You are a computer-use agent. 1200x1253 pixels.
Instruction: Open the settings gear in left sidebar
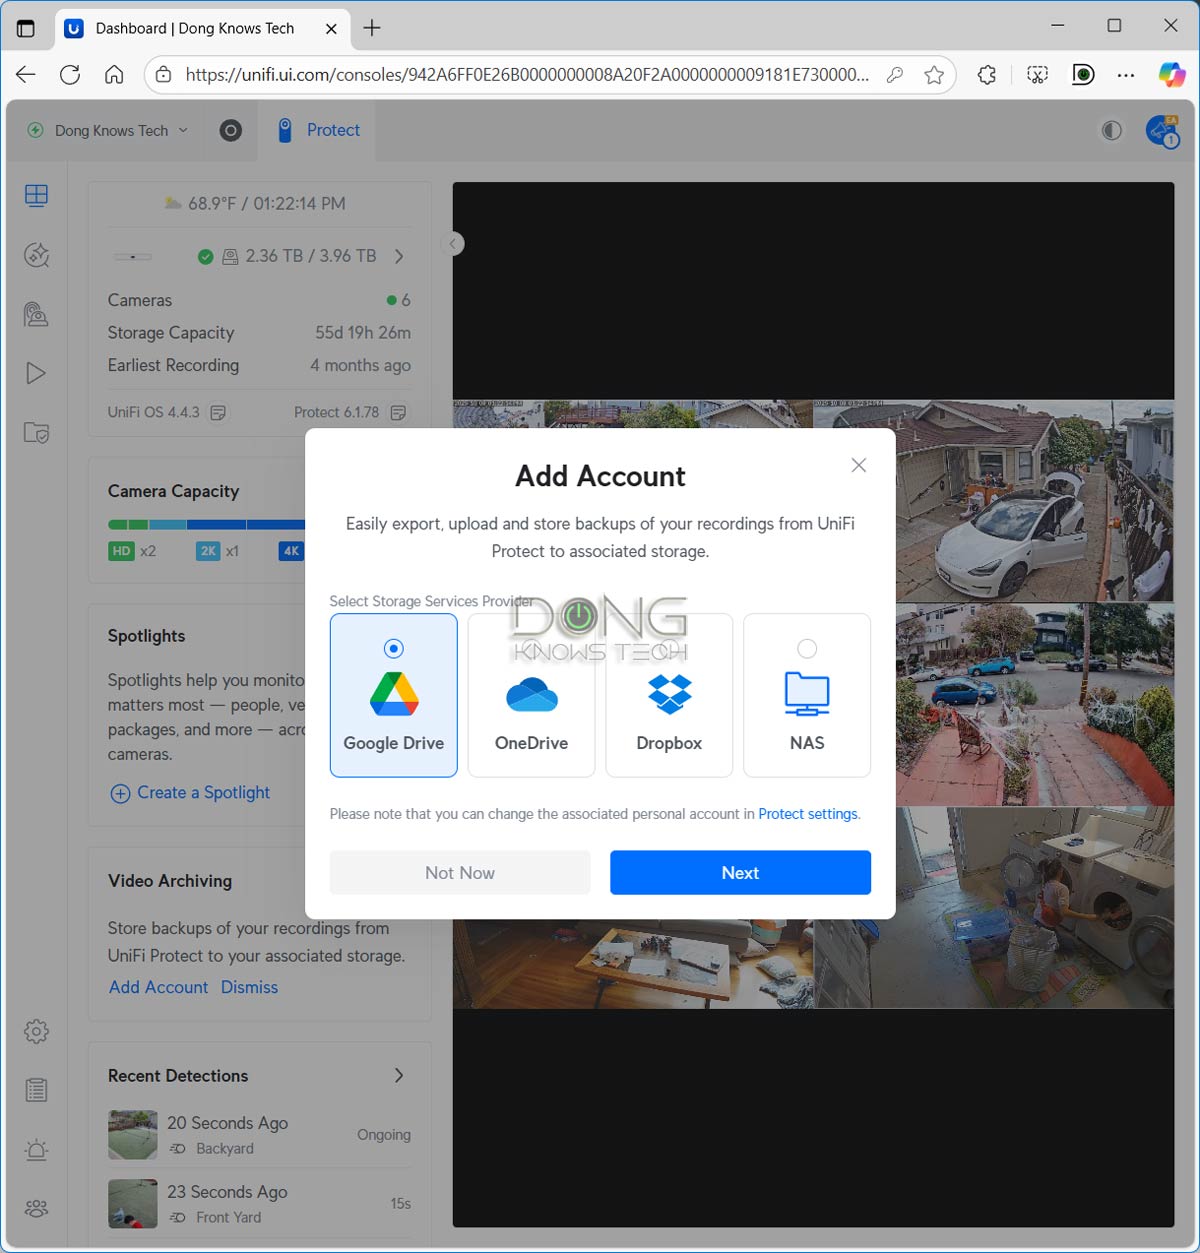(x=36, y=1031)
